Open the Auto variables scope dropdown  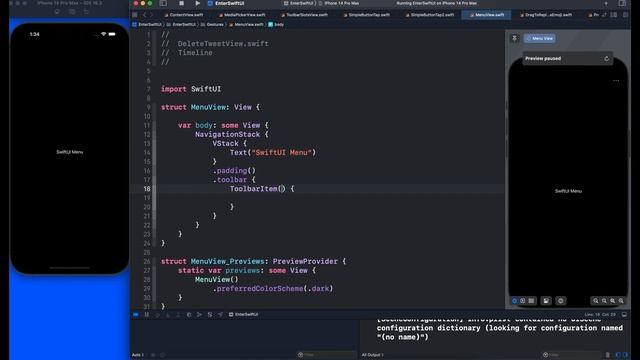click(138, 355)
